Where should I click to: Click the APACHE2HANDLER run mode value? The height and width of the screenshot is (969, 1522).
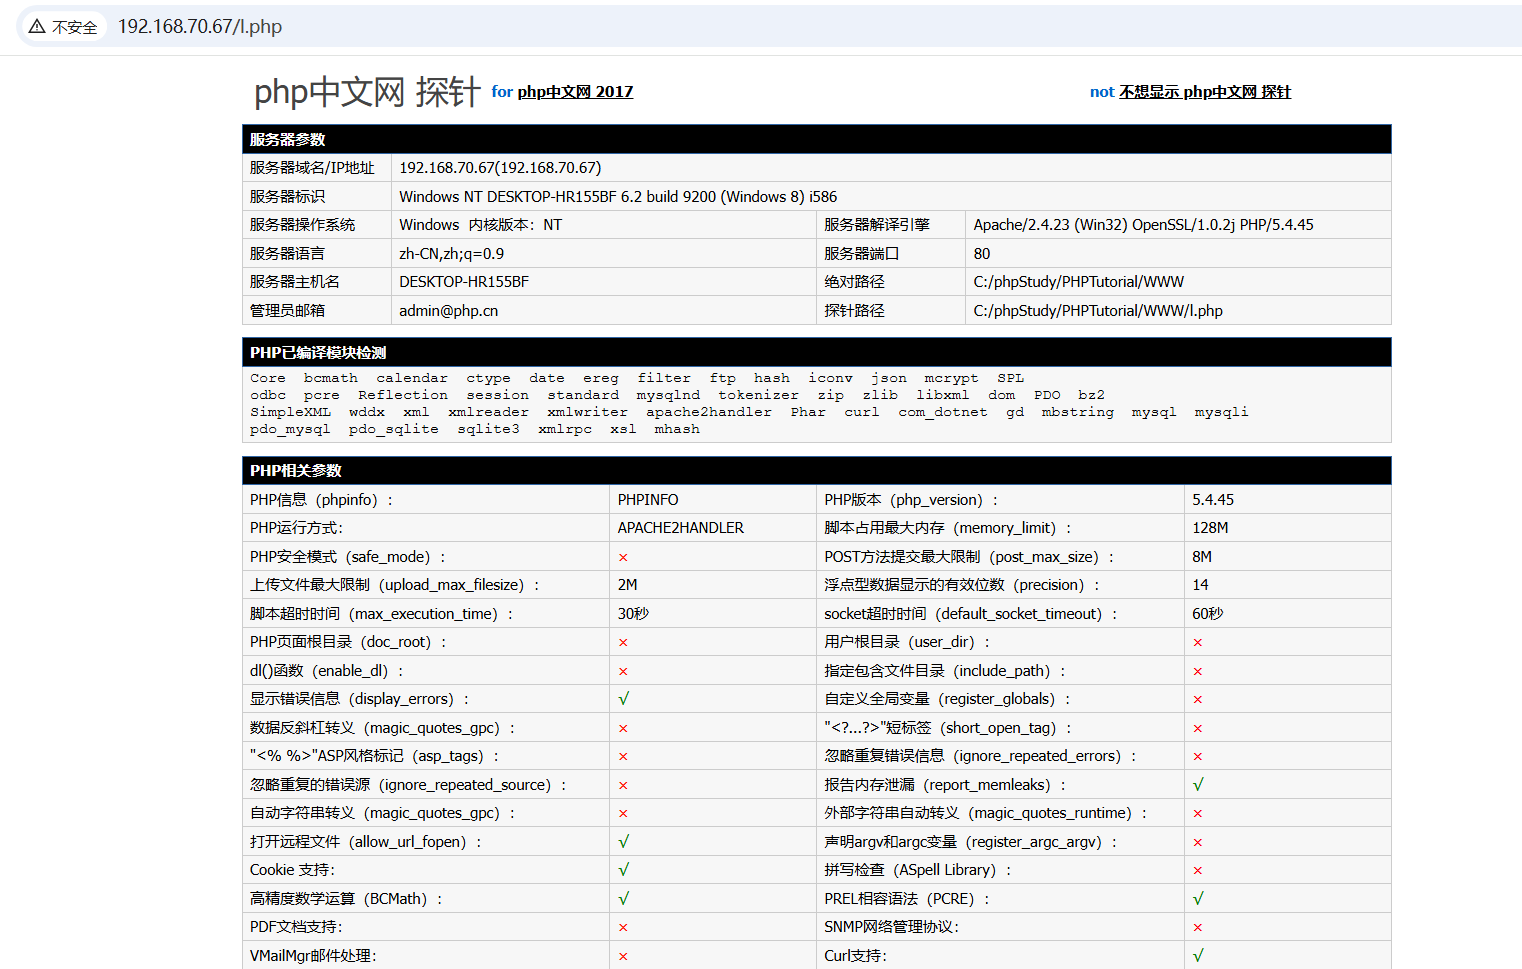tap(681, 528)
